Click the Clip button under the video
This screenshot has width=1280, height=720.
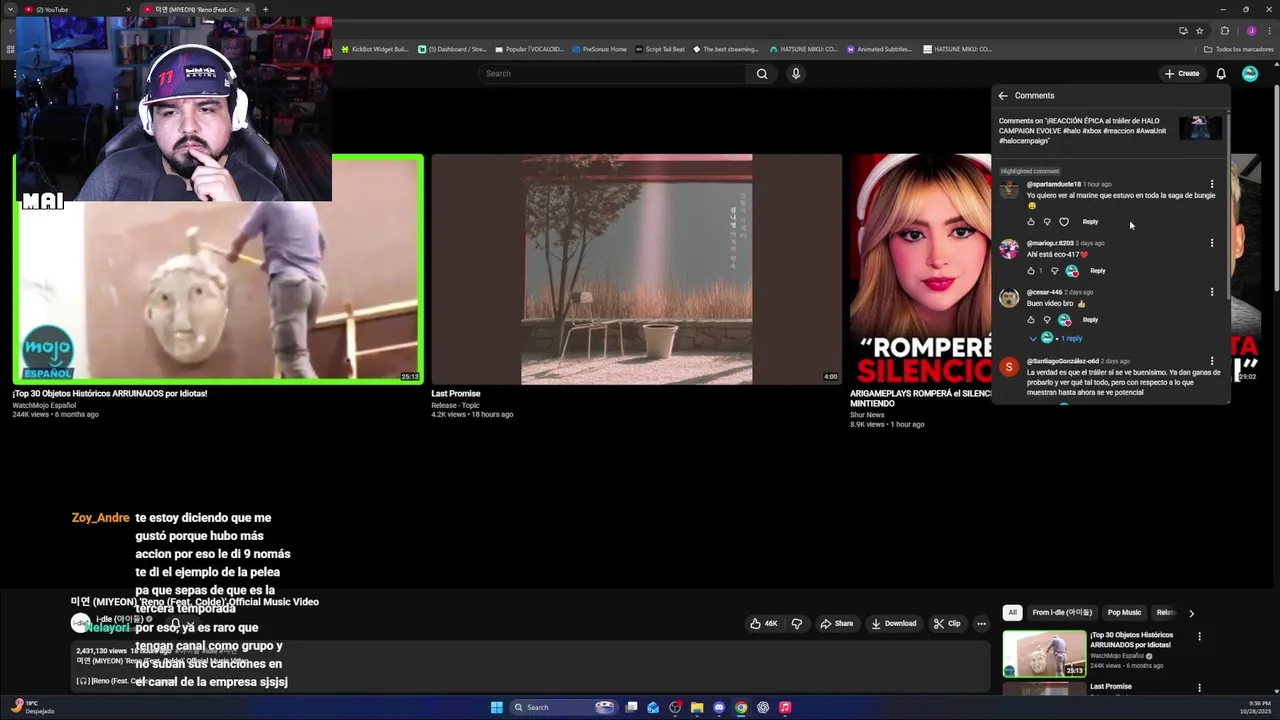[947, 623]
